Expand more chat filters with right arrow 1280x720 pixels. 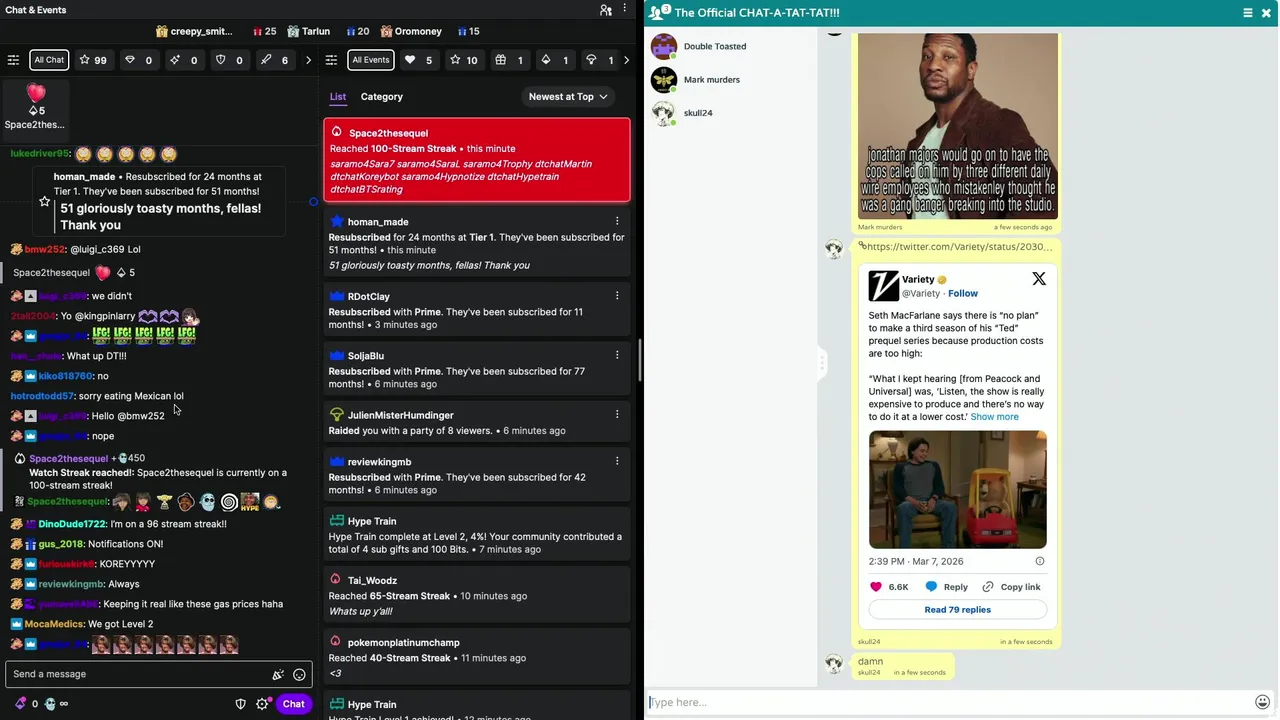pos(308,60)
